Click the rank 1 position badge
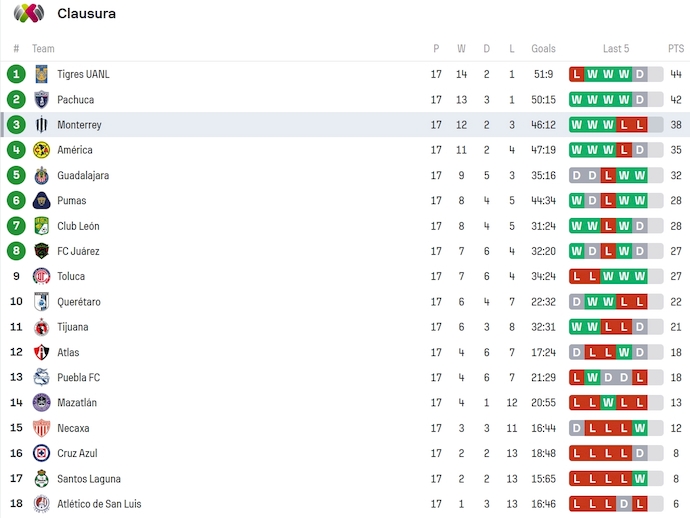Viewport: 690px width, 518px height. coord(16,74)
